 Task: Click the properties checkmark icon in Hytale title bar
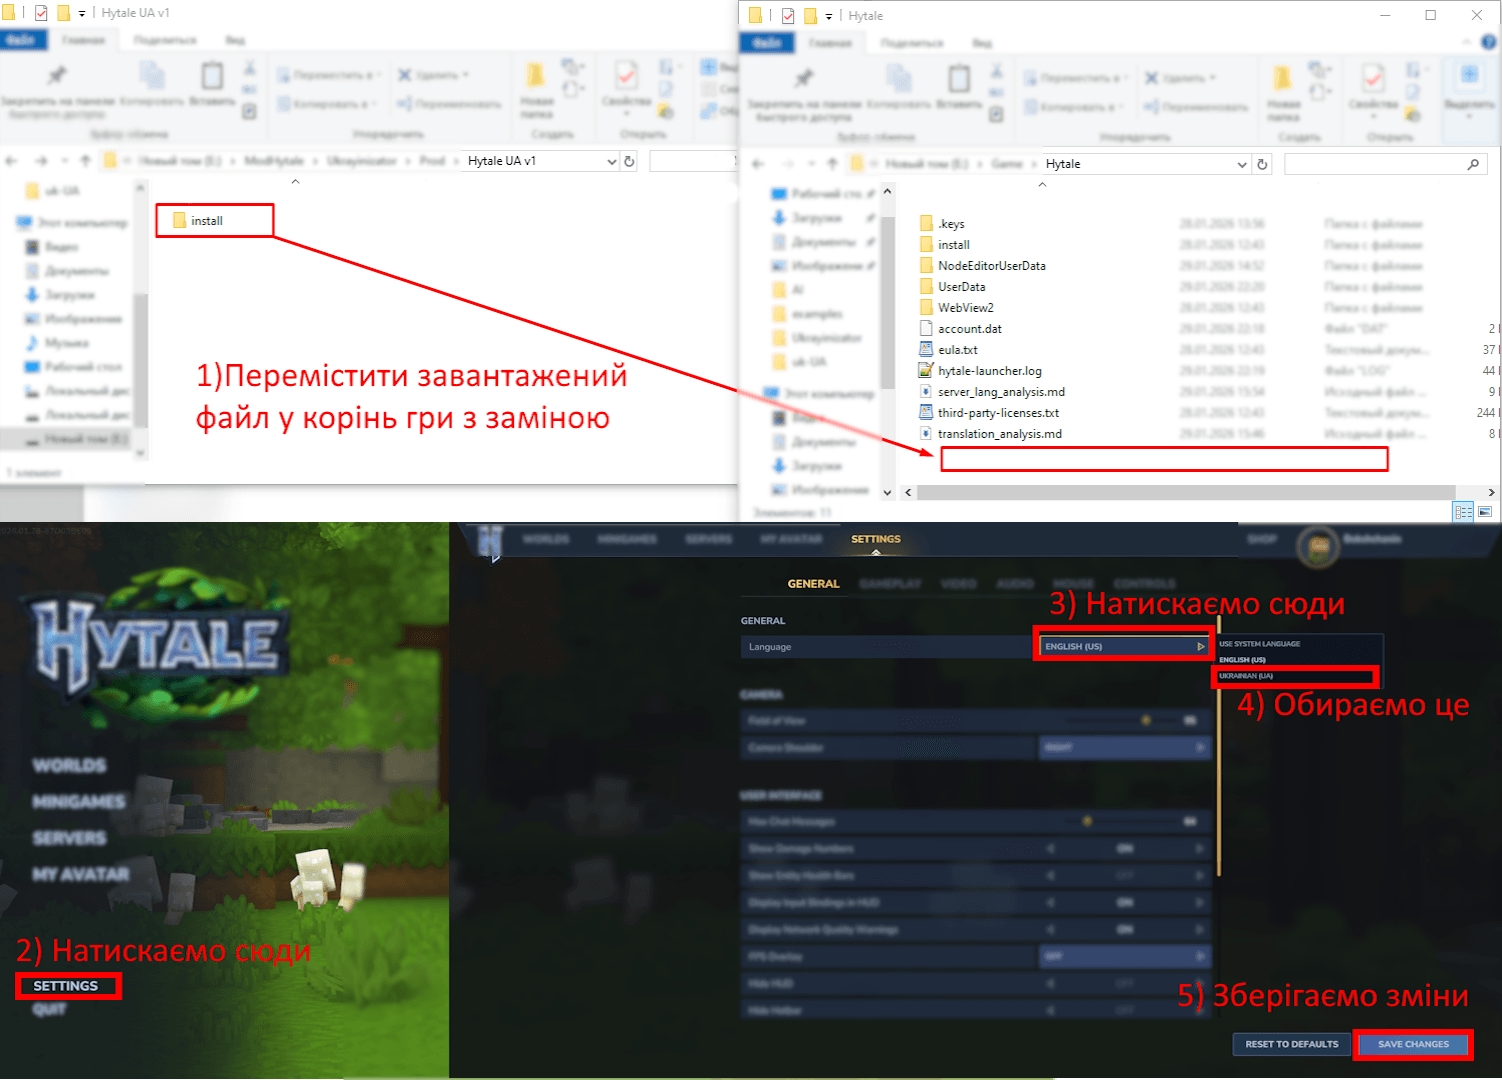point(788,16)
